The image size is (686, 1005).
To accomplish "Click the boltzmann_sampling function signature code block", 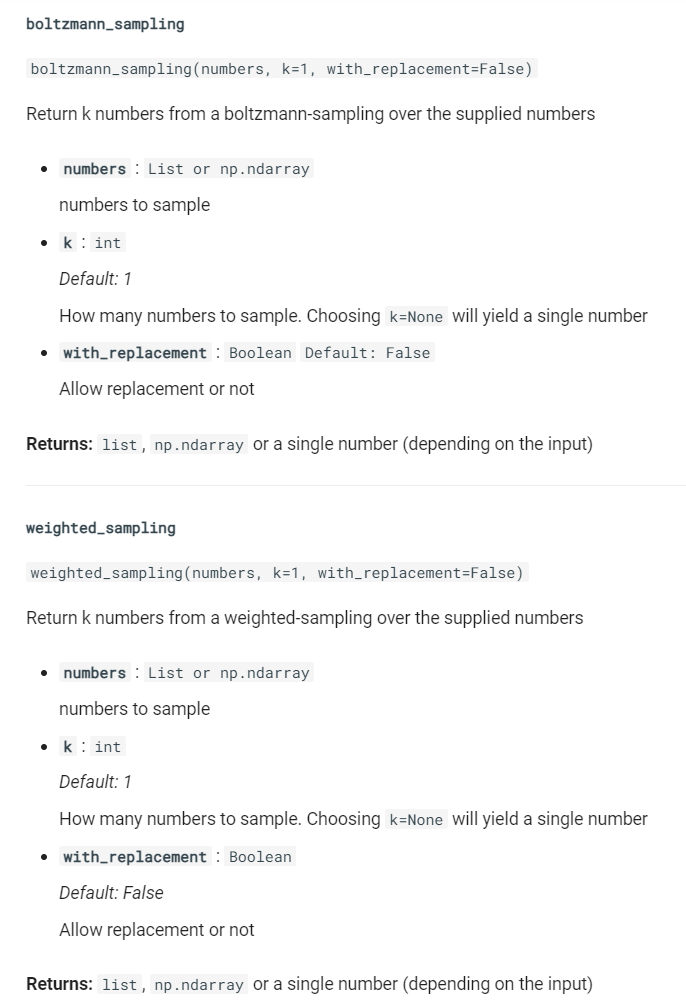I will pyautogui.click(x=281, y=69).
